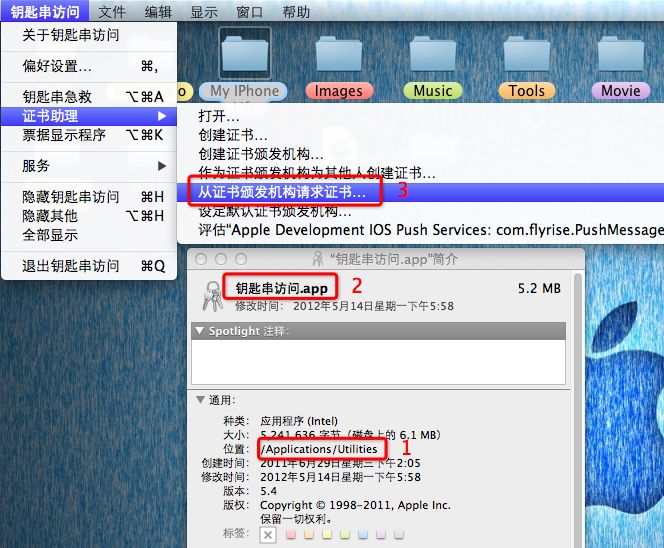Click the keychain app icon in info window

213,296
